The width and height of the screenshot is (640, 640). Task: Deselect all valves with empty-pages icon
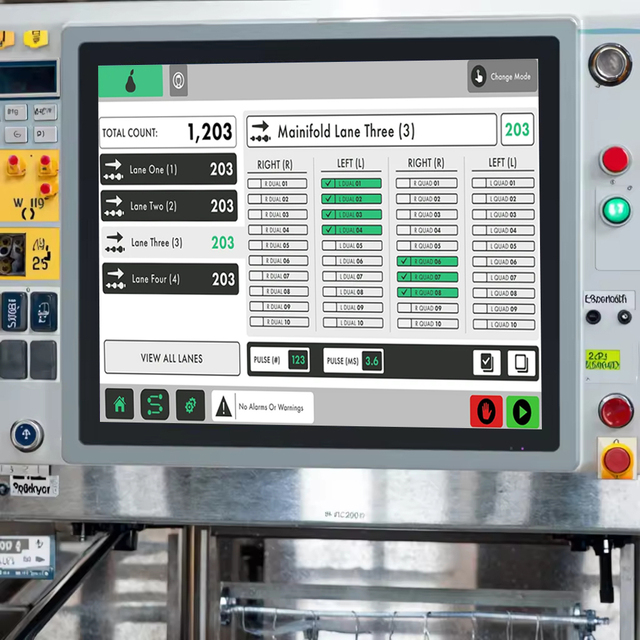click(521, 363)
